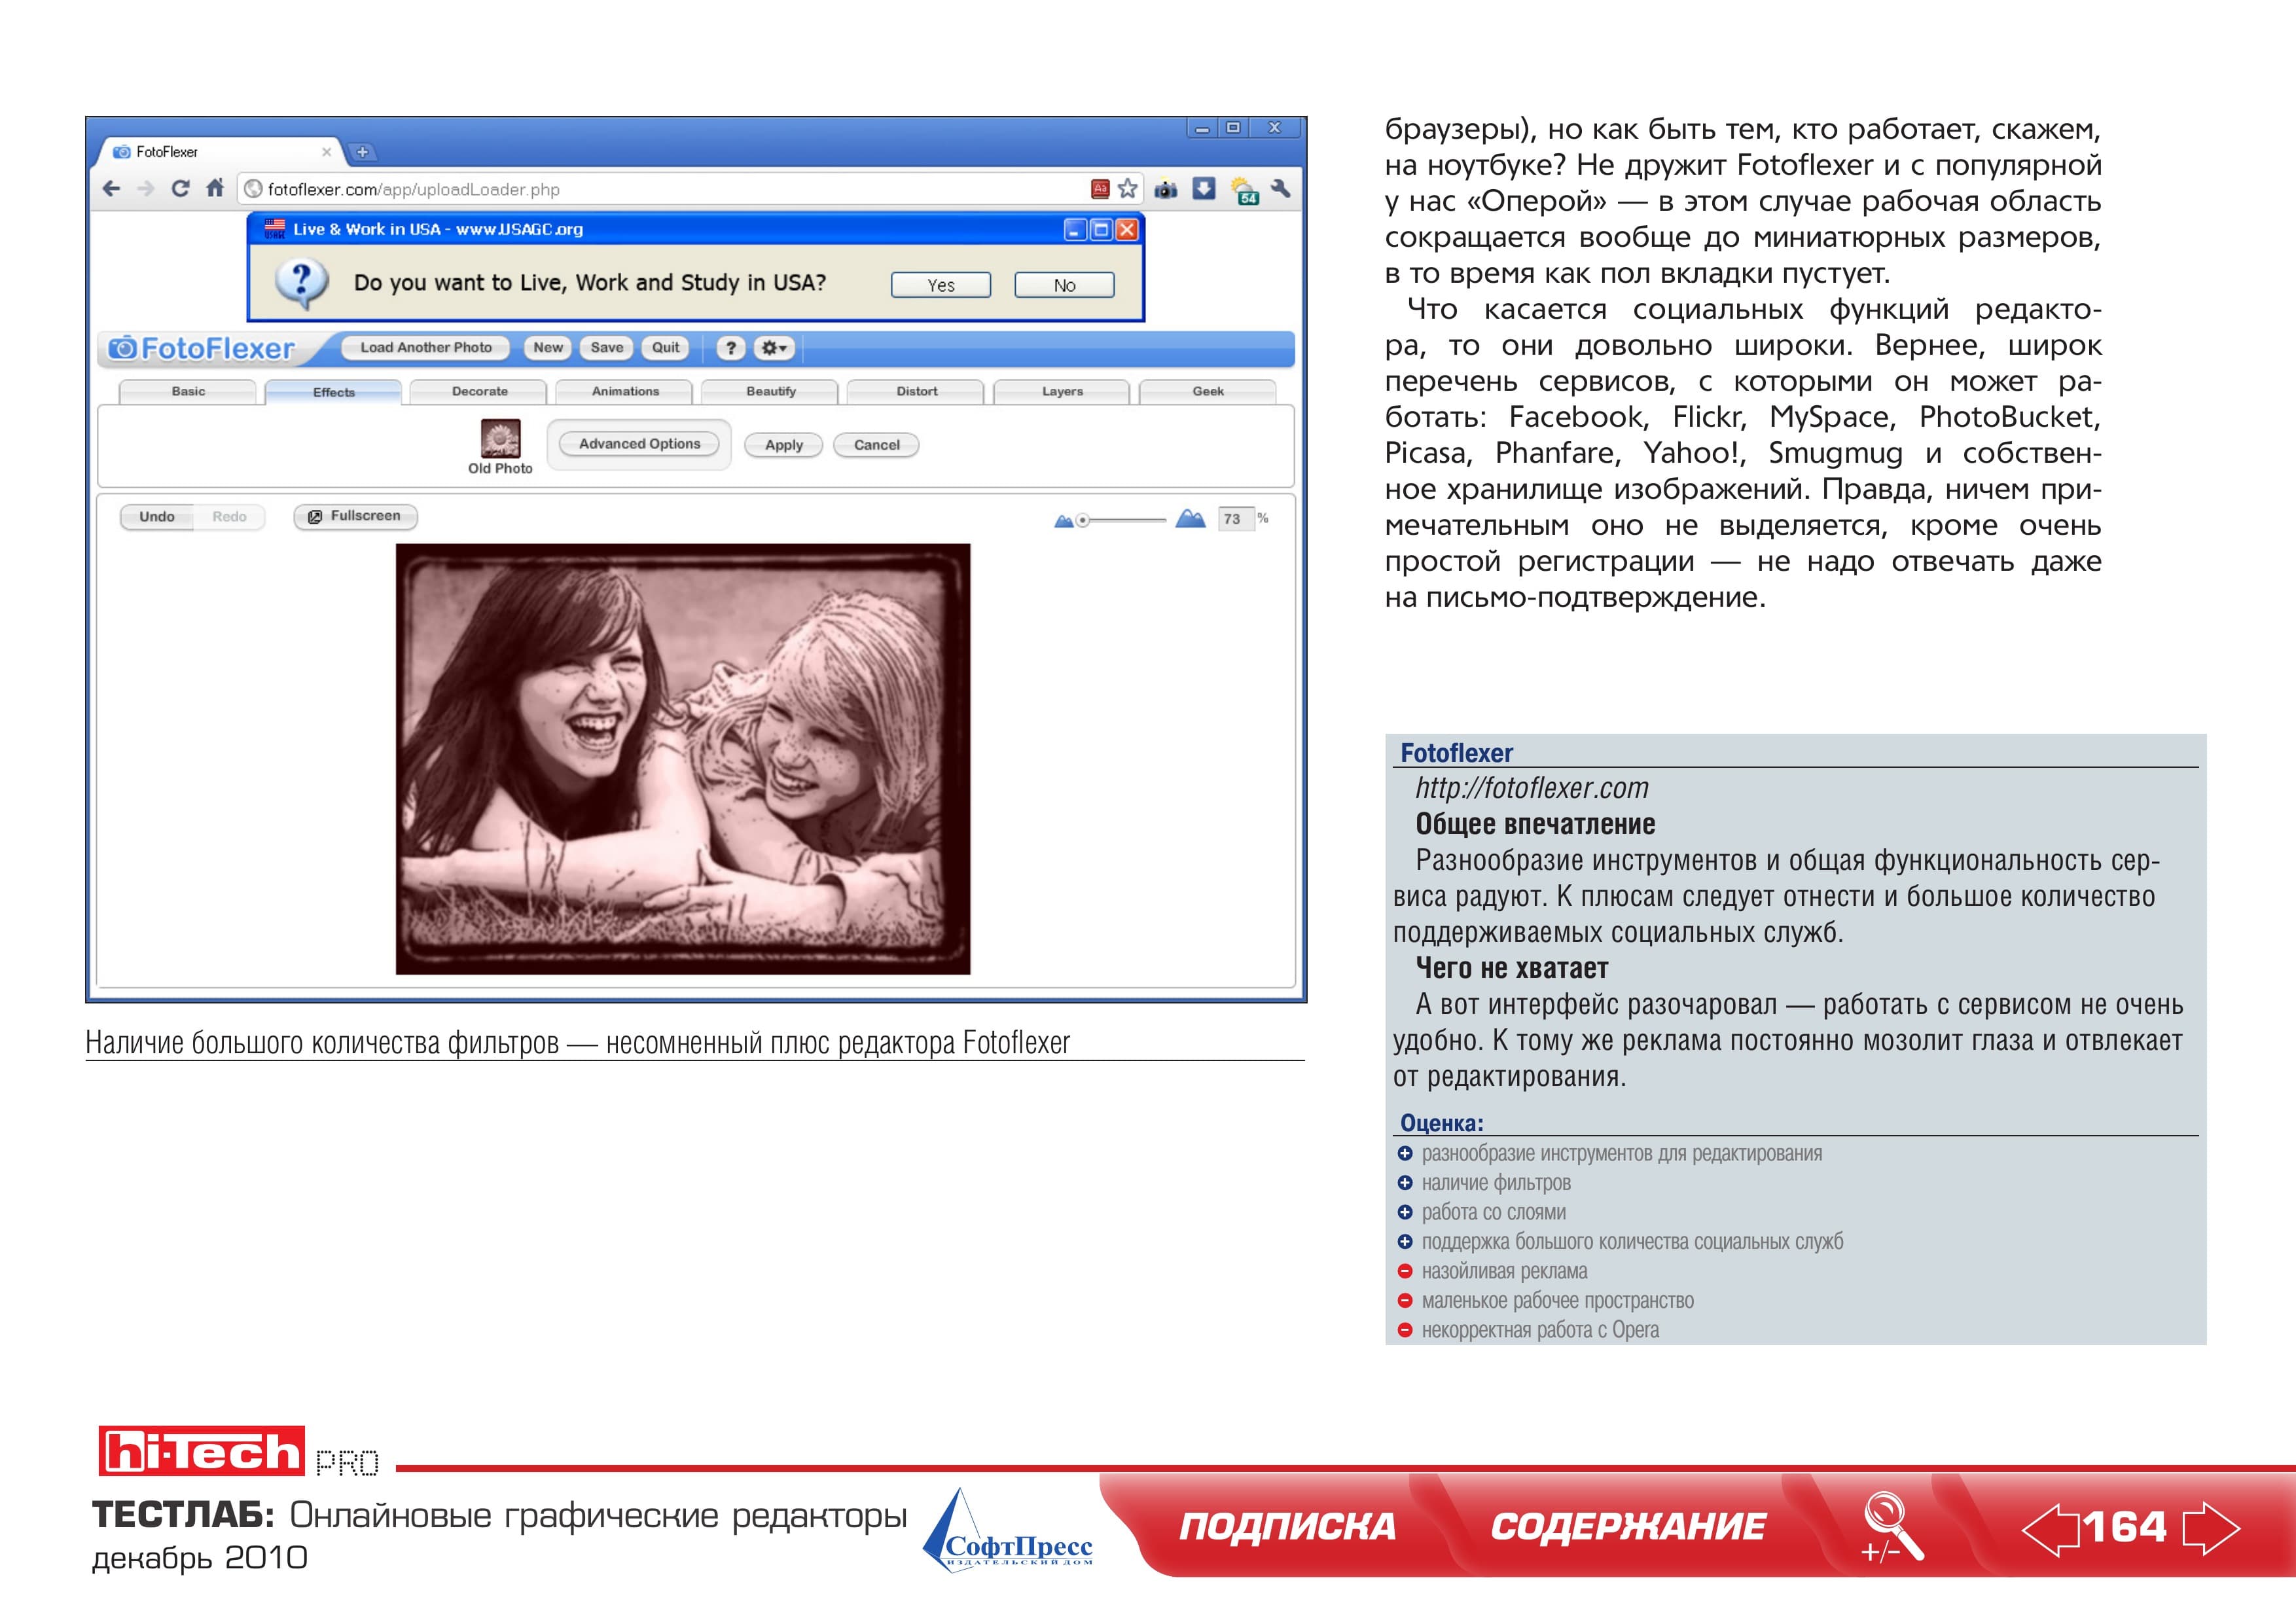Click FotoFlexer help question mark
2296x1624 pixels.
tap(731, 348)
